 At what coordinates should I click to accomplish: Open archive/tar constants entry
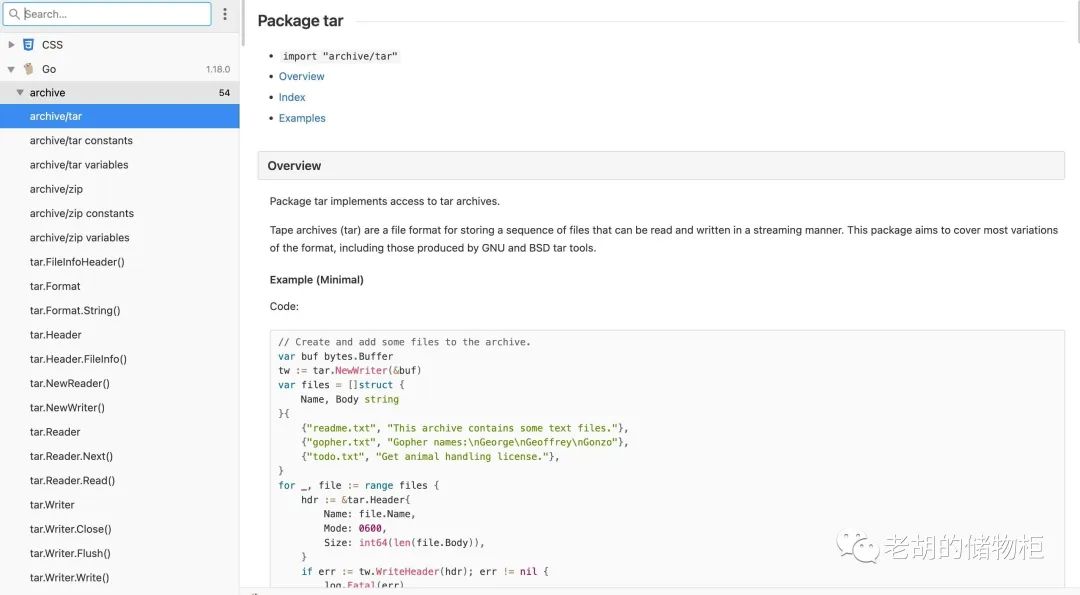coord(120,140)
